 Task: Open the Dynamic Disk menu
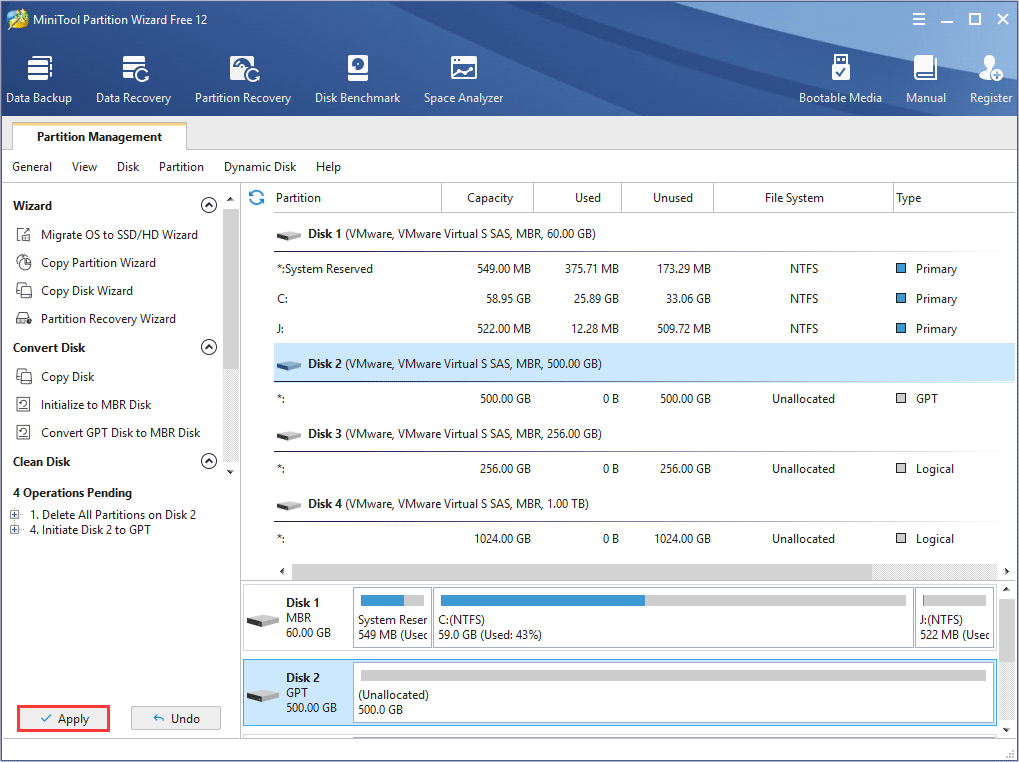260,167
